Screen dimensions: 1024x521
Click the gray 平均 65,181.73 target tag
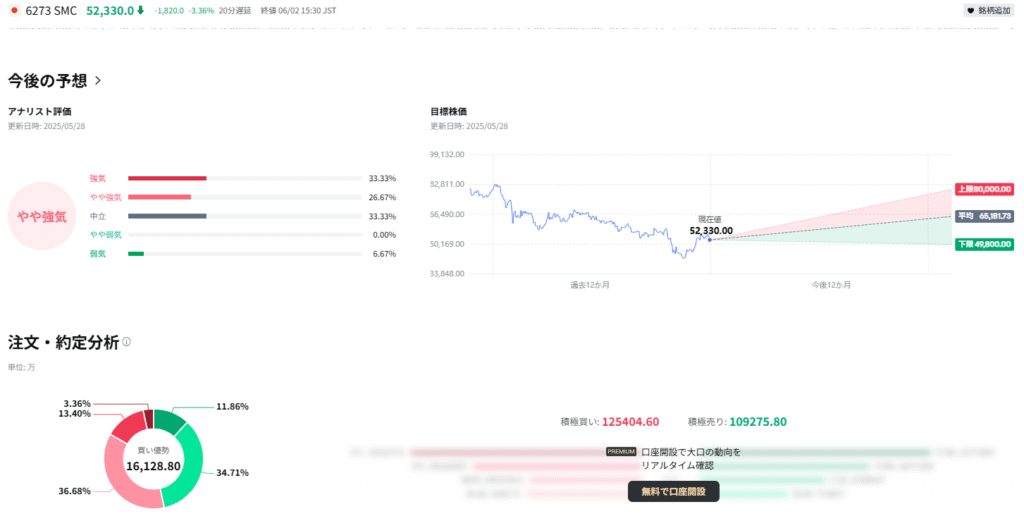[x=985, y=216]
